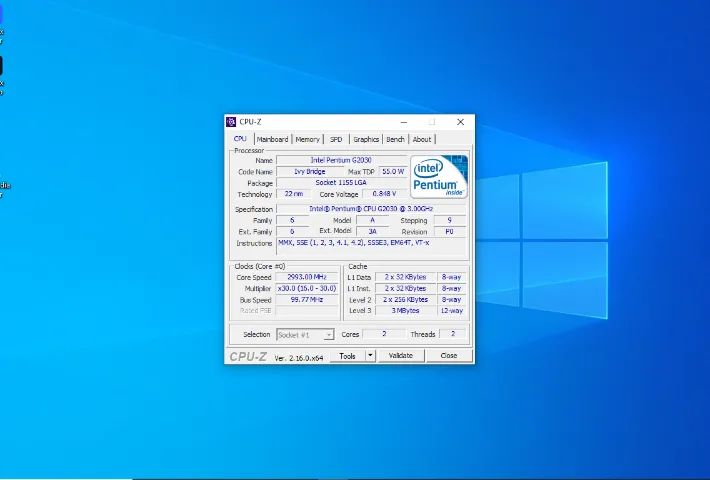710x480 pixels.
Task: Open the SPD tab
Action: 336,139
